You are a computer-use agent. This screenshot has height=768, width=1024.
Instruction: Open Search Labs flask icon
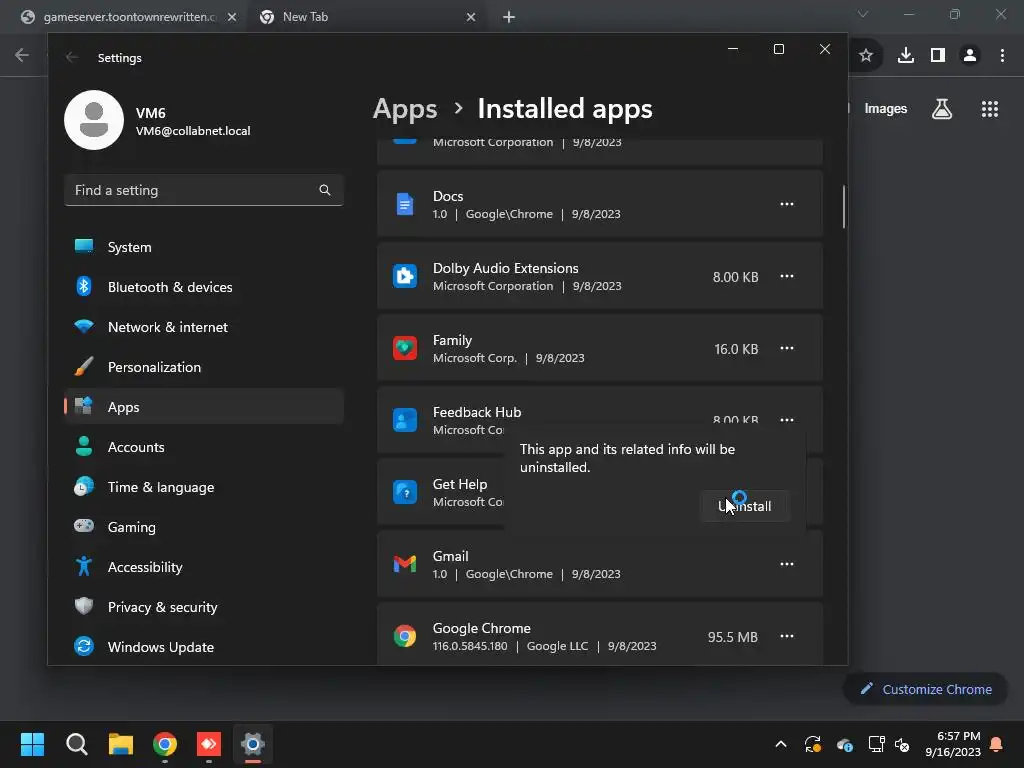(942, 109)
